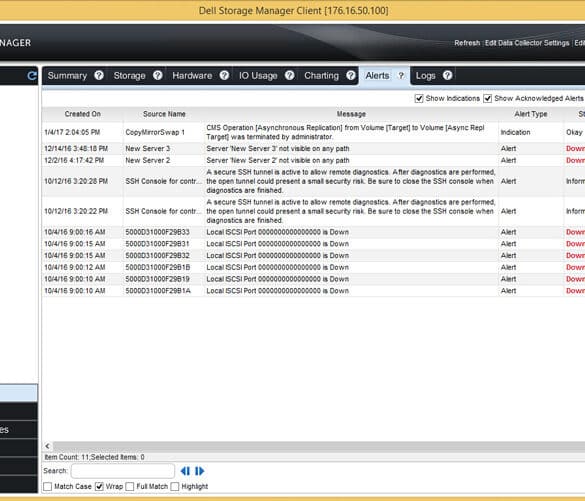Open help icon next to Hardware tab
The width and height of the screenshot is (585, 501).
pyautogui.click(x=224, y=75)
